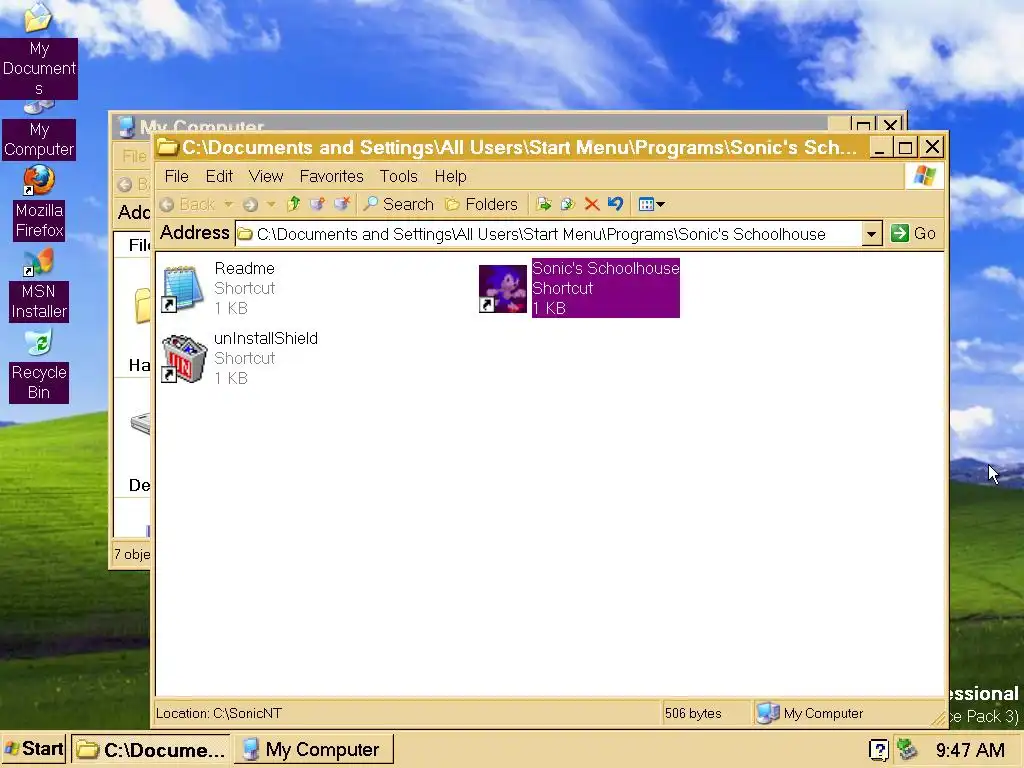Close the Sonic's Schoolhouse folder window
The width and height of the screenshot is (1024, 768).
[x=933, y=147]
